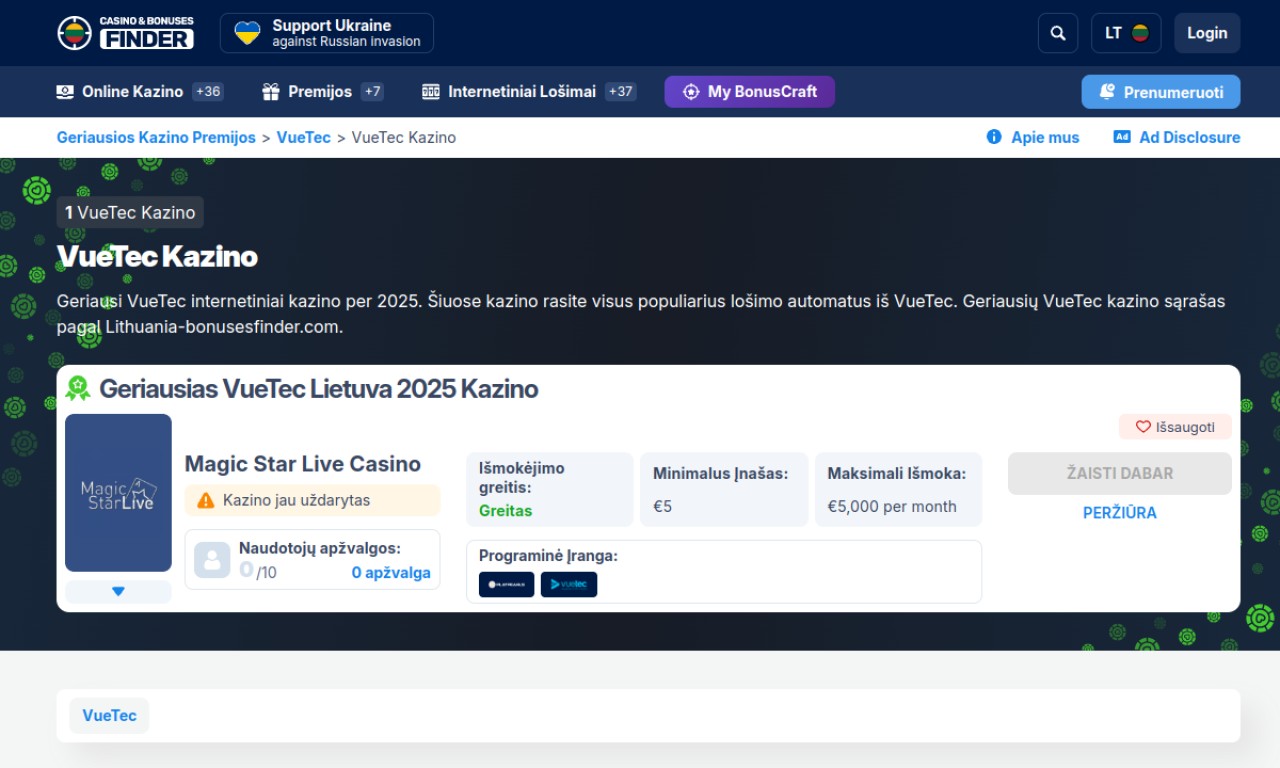The height and width of the screenshot is (768, 1280).
Task: Click the Premijos gift icon
Action: pos(271,92)
